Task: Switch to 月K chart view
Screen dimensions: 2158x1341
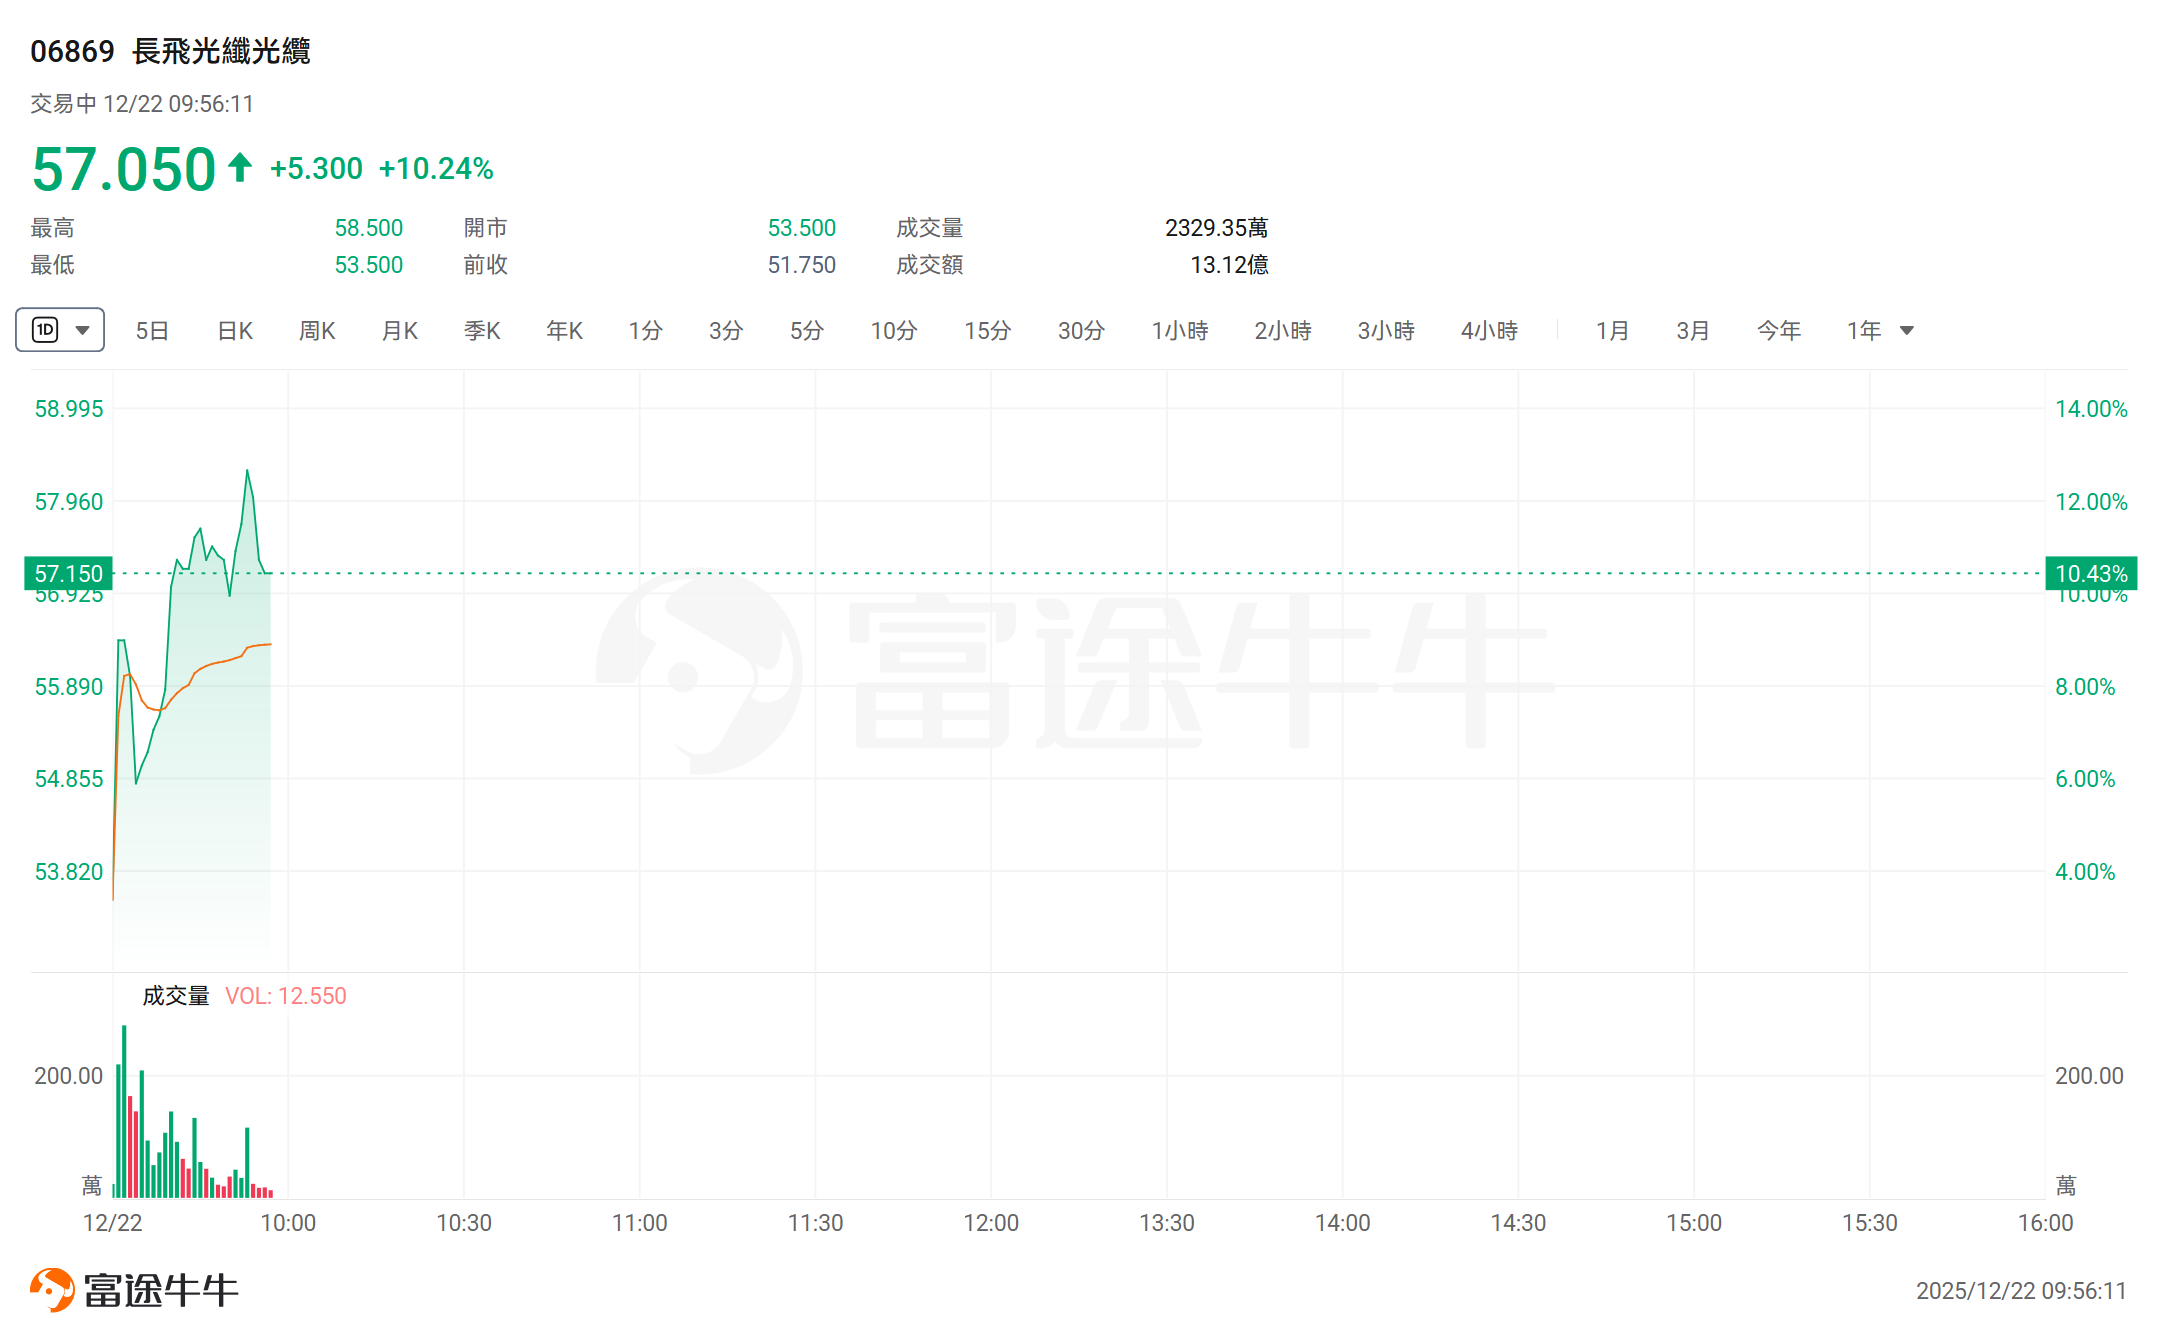Action: (400, 331)
